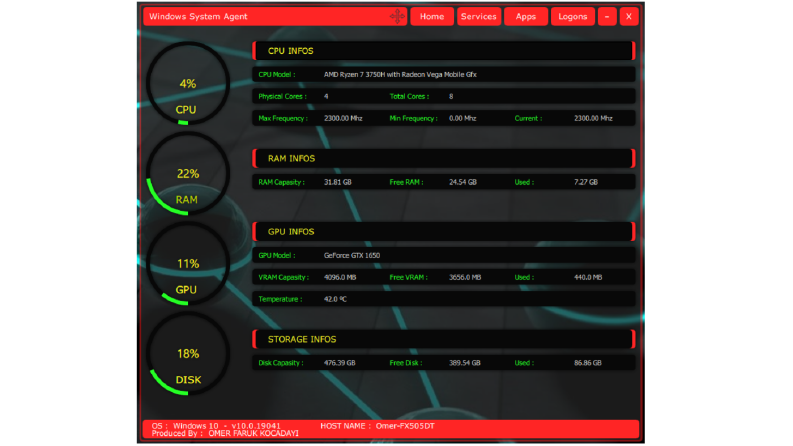This screenshot has height=446, width=793.
Task: Click the used VRAM value 440.0 MB
Action: (588, 277)
